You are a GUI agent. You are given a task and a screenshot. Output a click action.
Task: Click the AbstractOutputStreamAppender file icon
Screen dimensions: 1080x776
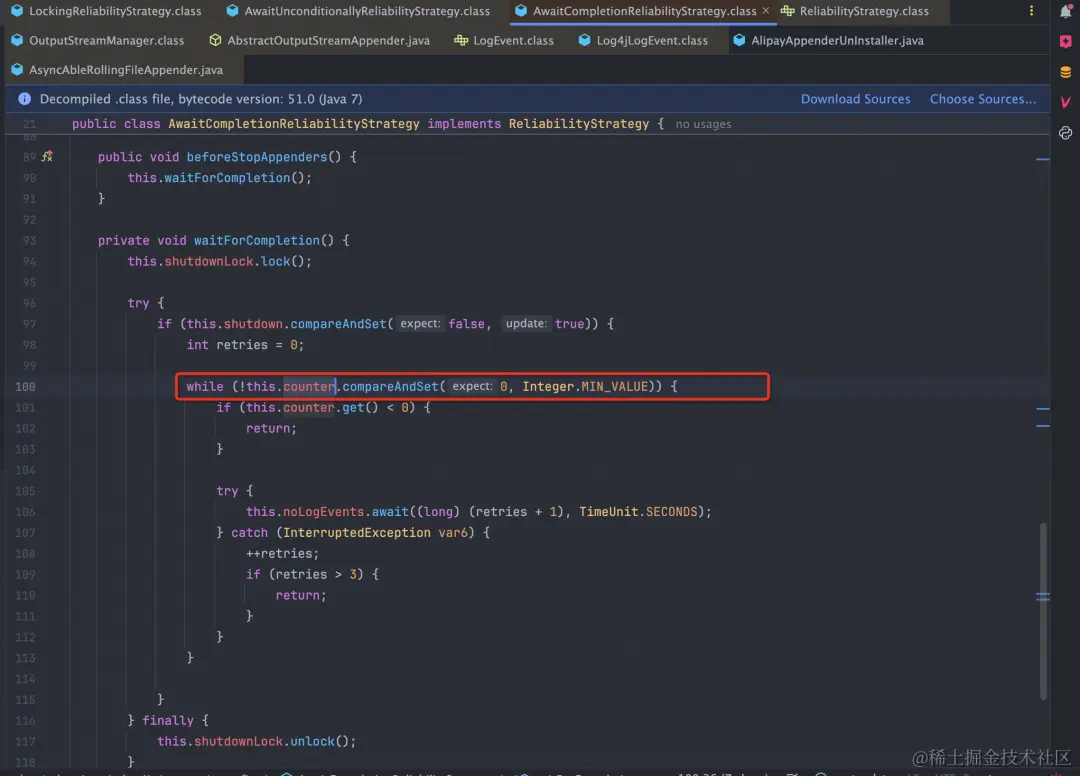[x=215, y=41]
